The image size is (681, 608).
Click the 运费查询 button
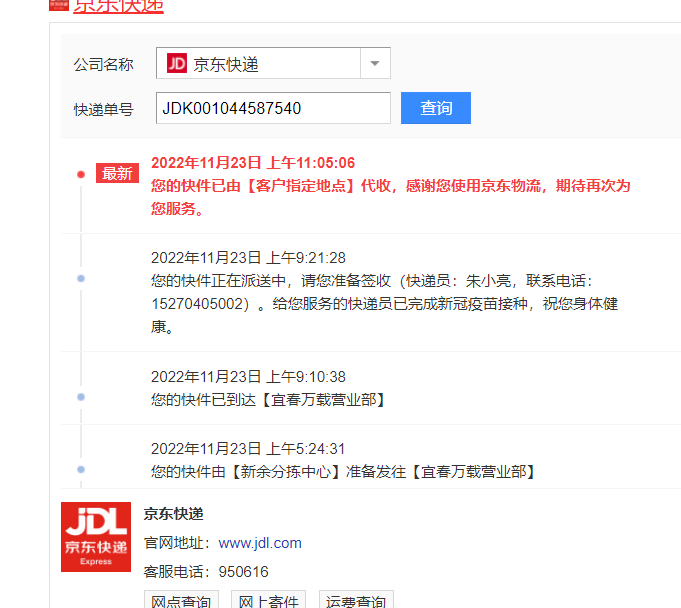point(356,600)
